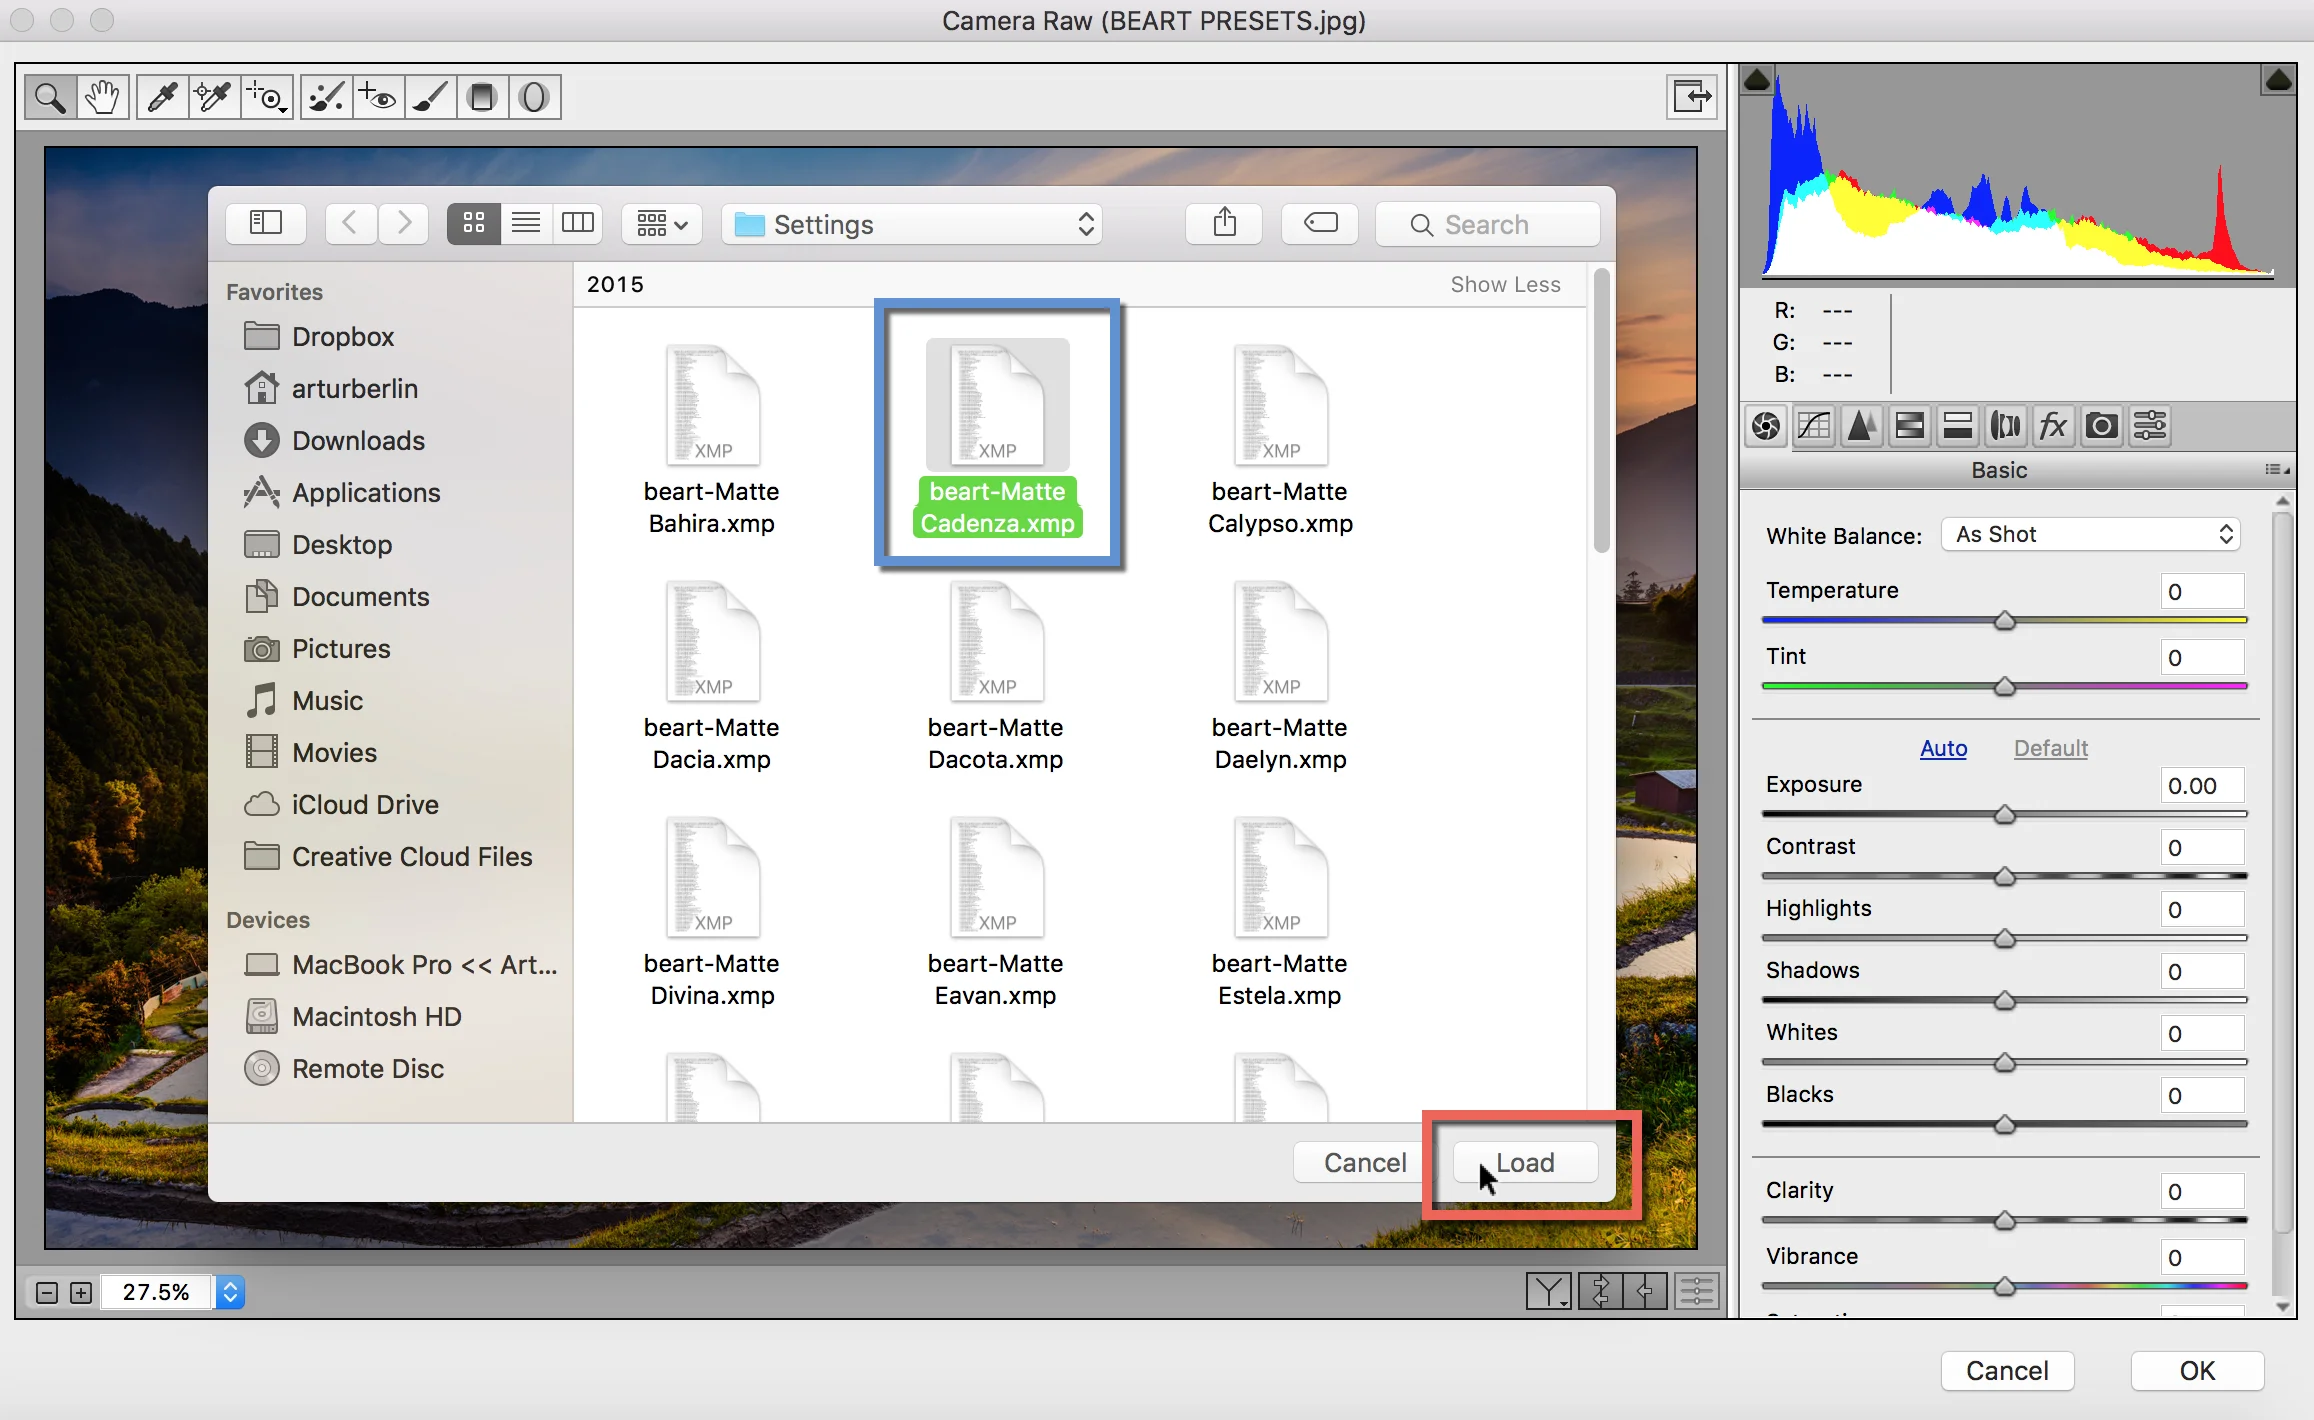Select the Adjustment Brush tool

point(430,96)
